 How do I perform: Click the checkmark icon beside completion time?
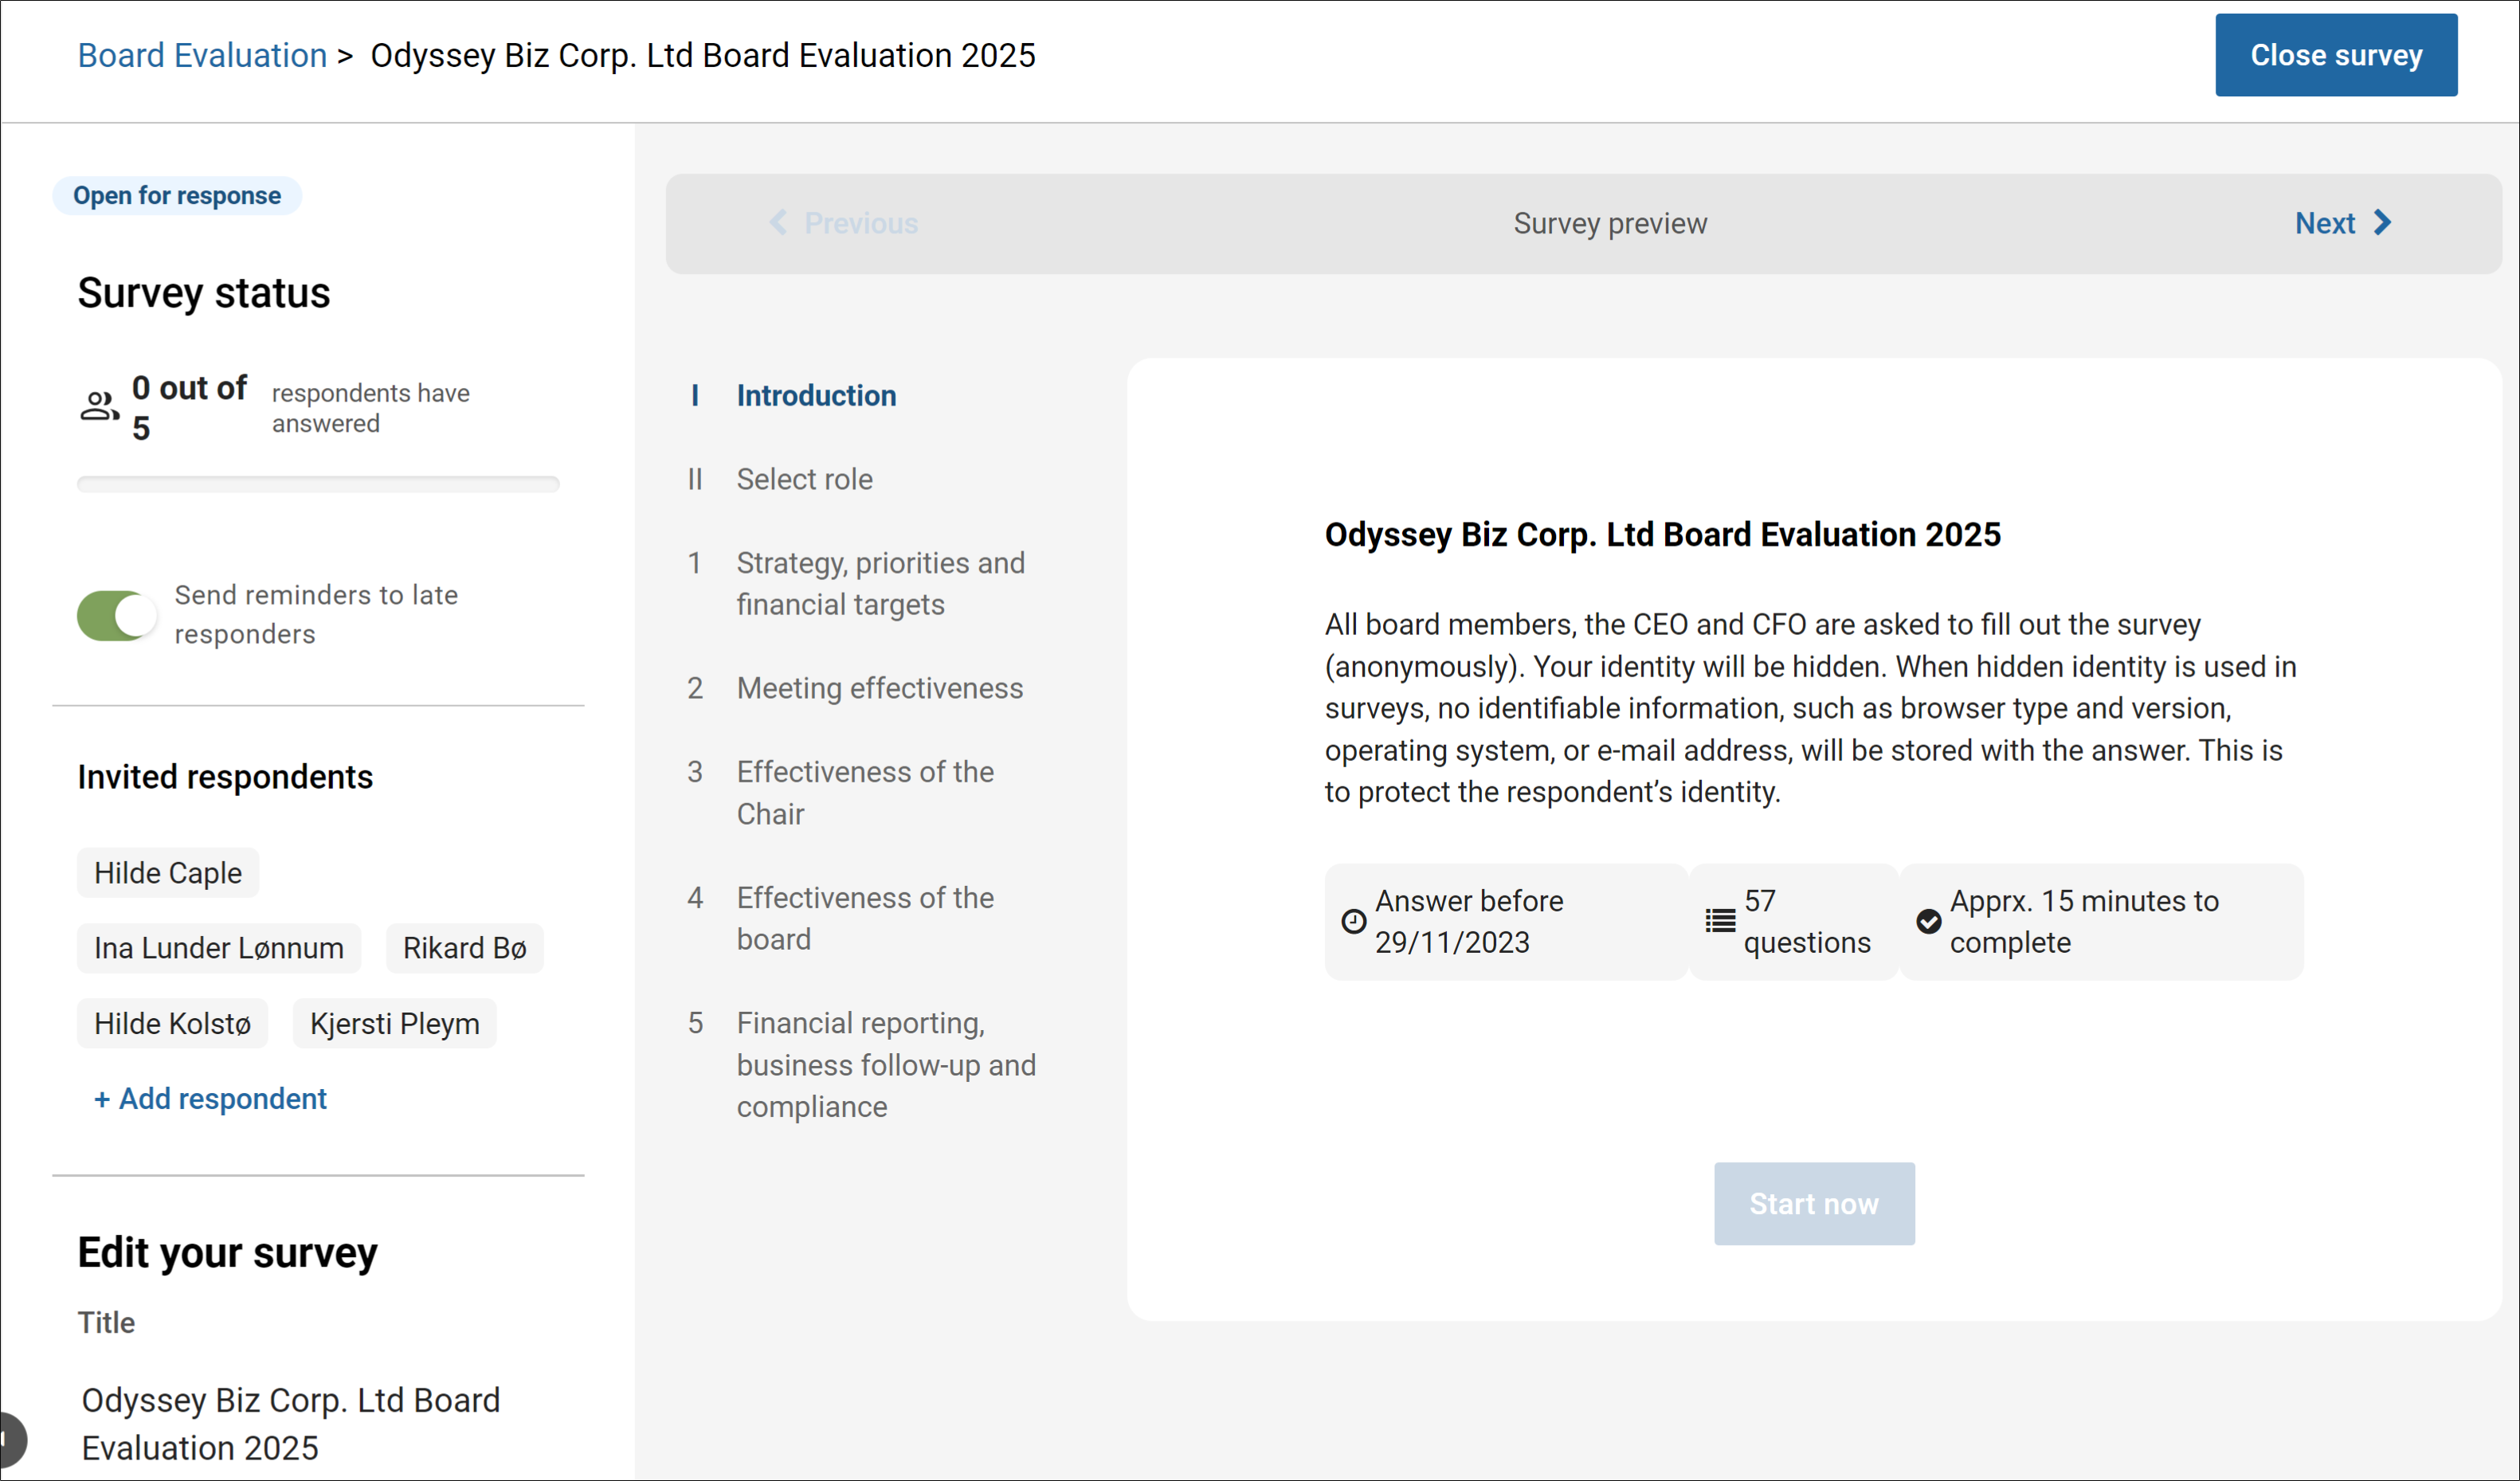(x=1930, y=921)
